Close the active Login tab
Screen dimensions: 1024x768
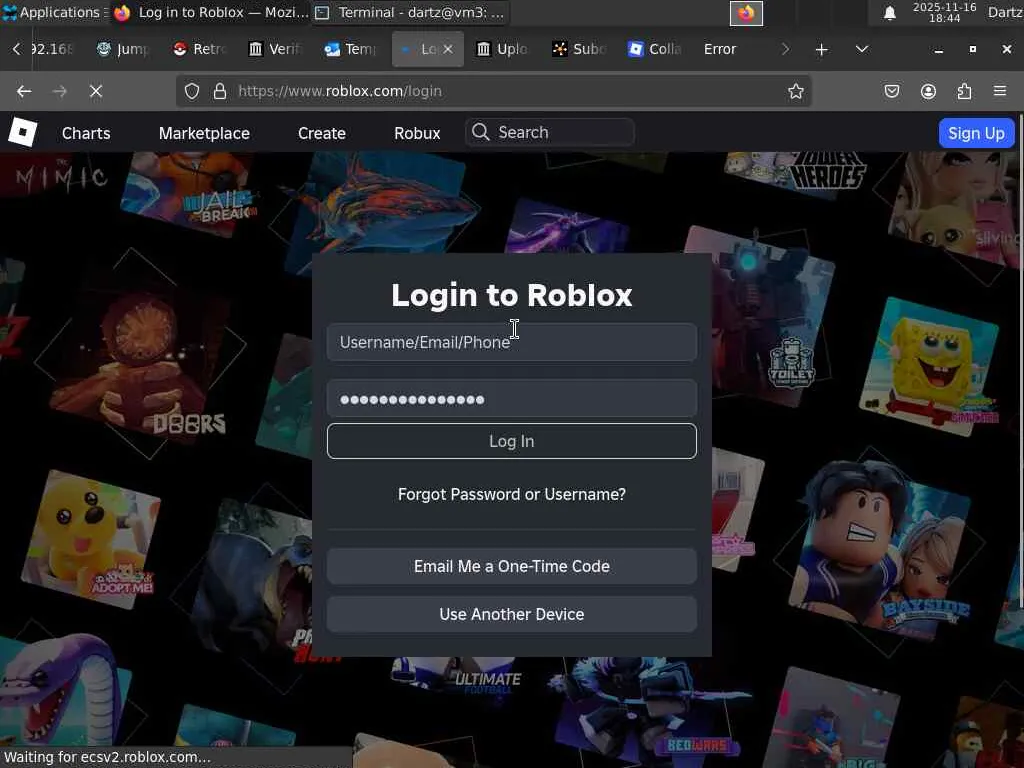point(448,49)
